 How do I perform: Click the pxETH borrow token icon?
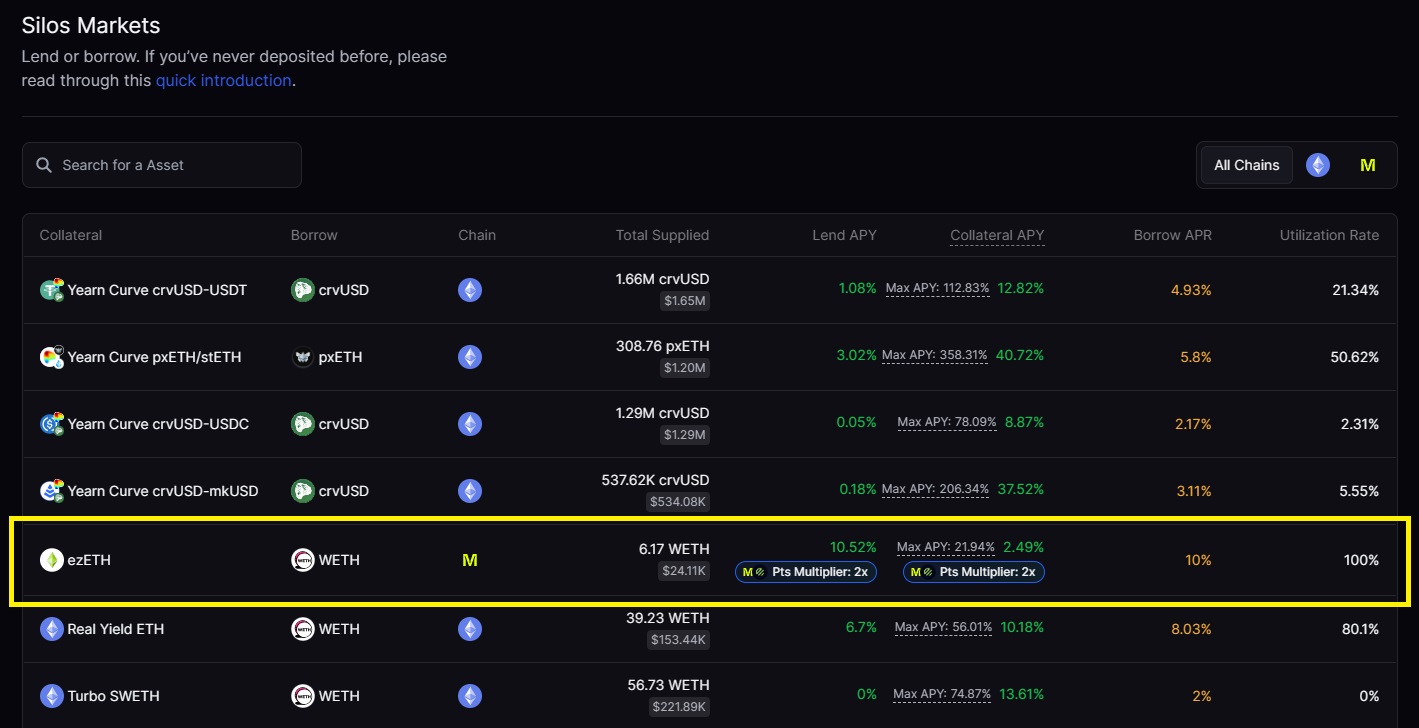[x=302, y=357]
